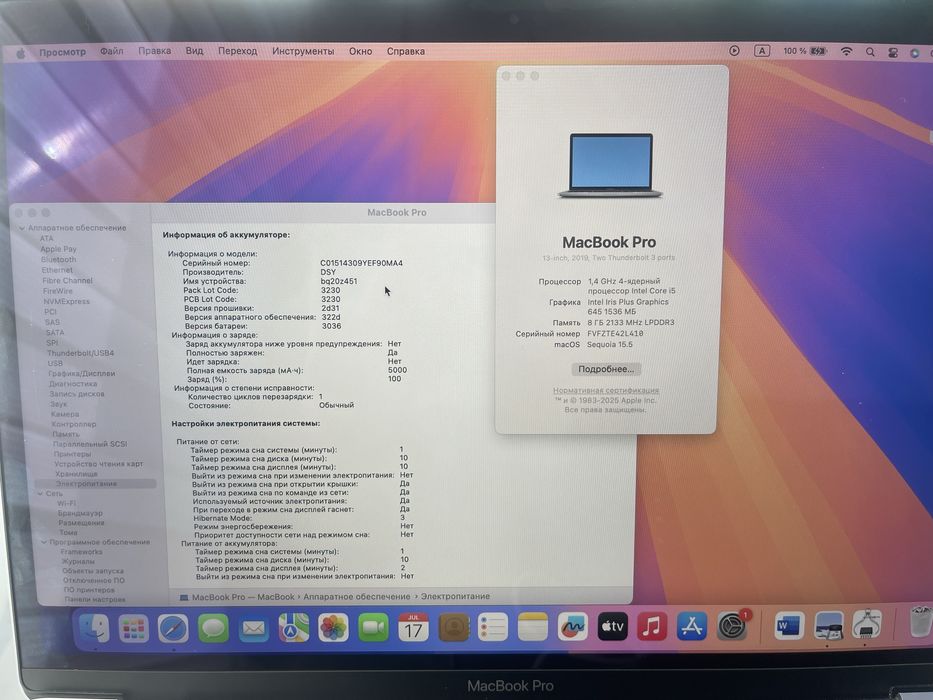Launch Freeform from the Dock
933x700 pixels.
tap(572, 627)
